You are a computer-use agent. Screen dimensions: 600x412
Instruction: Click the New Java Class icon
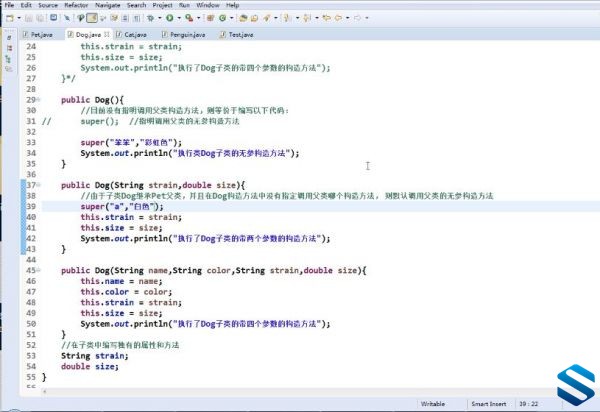[x=223, y=18]
